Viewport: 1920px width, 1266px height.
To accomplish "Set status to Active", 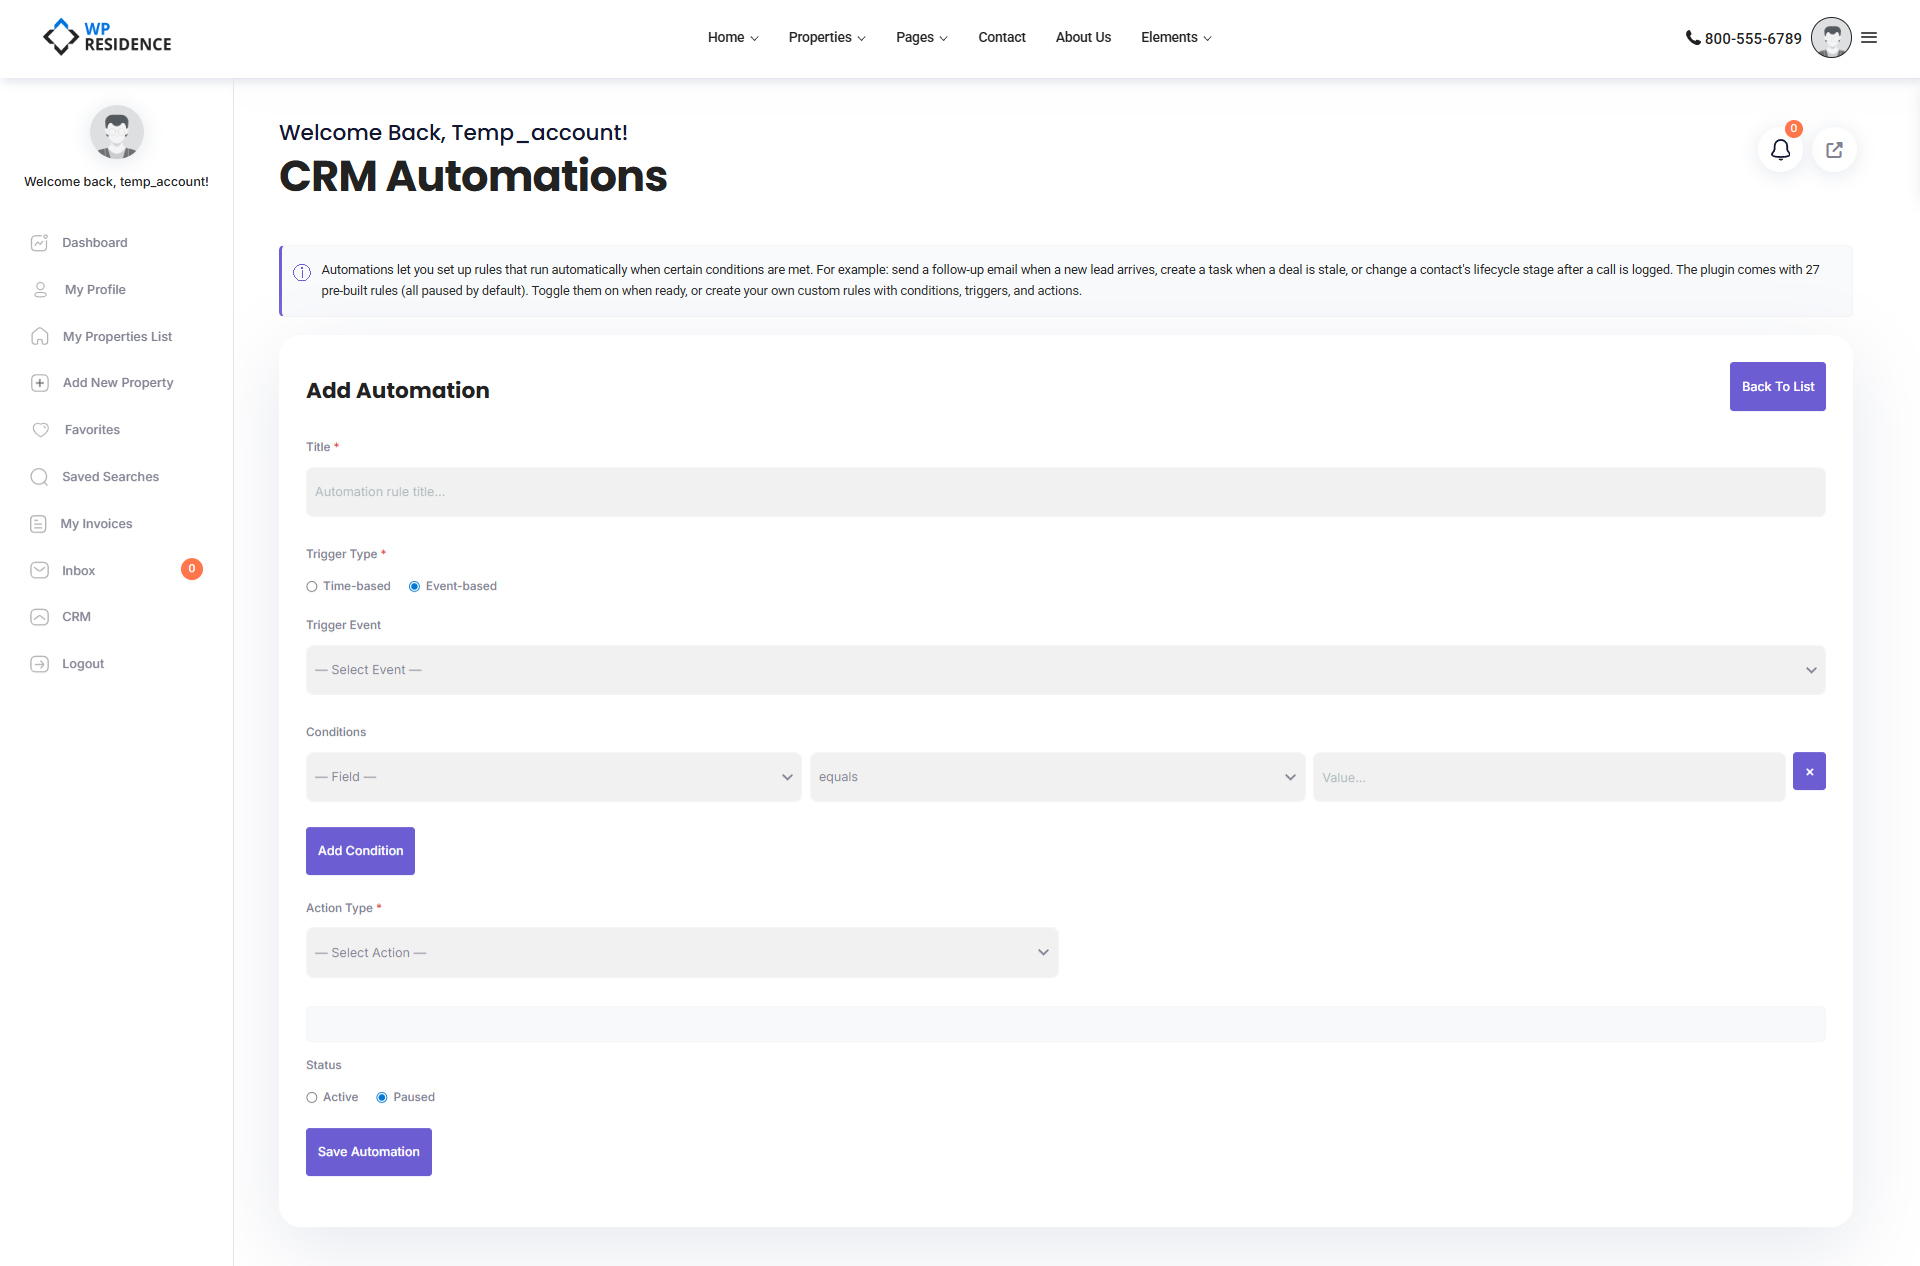I will pos(312,1098).
